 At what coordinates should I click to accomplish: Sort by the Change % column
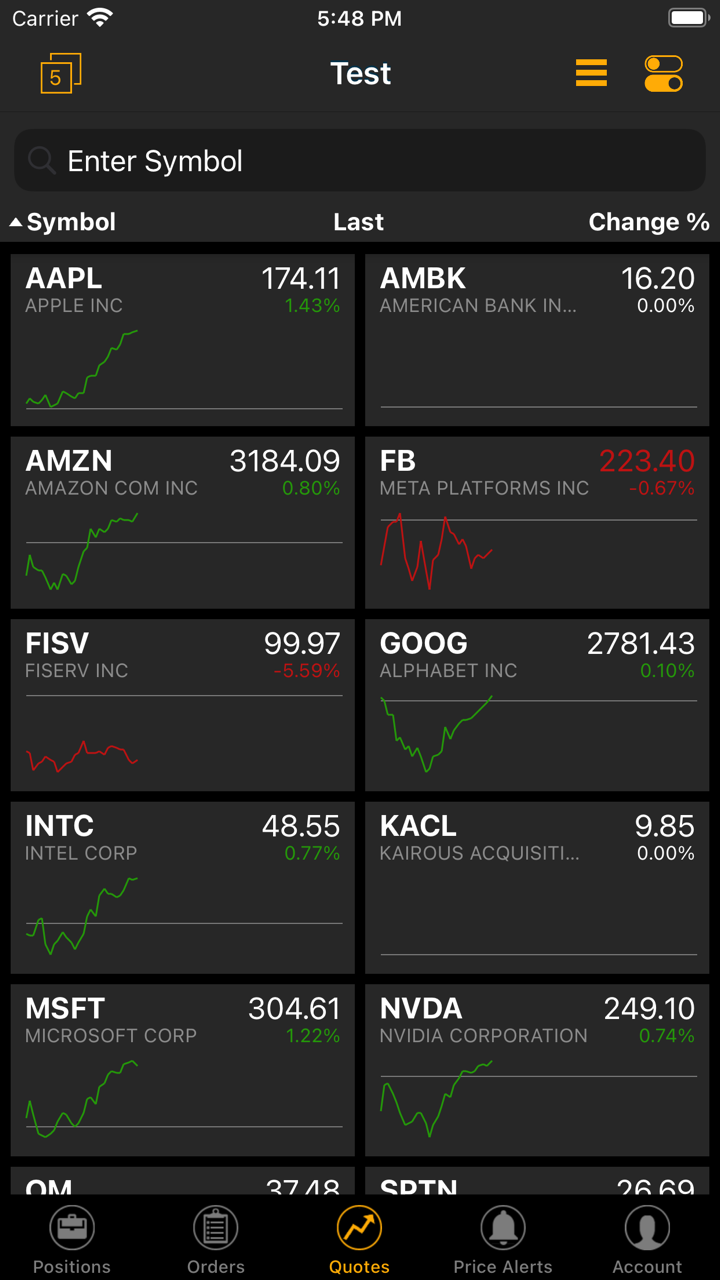(x=648, y=222)
